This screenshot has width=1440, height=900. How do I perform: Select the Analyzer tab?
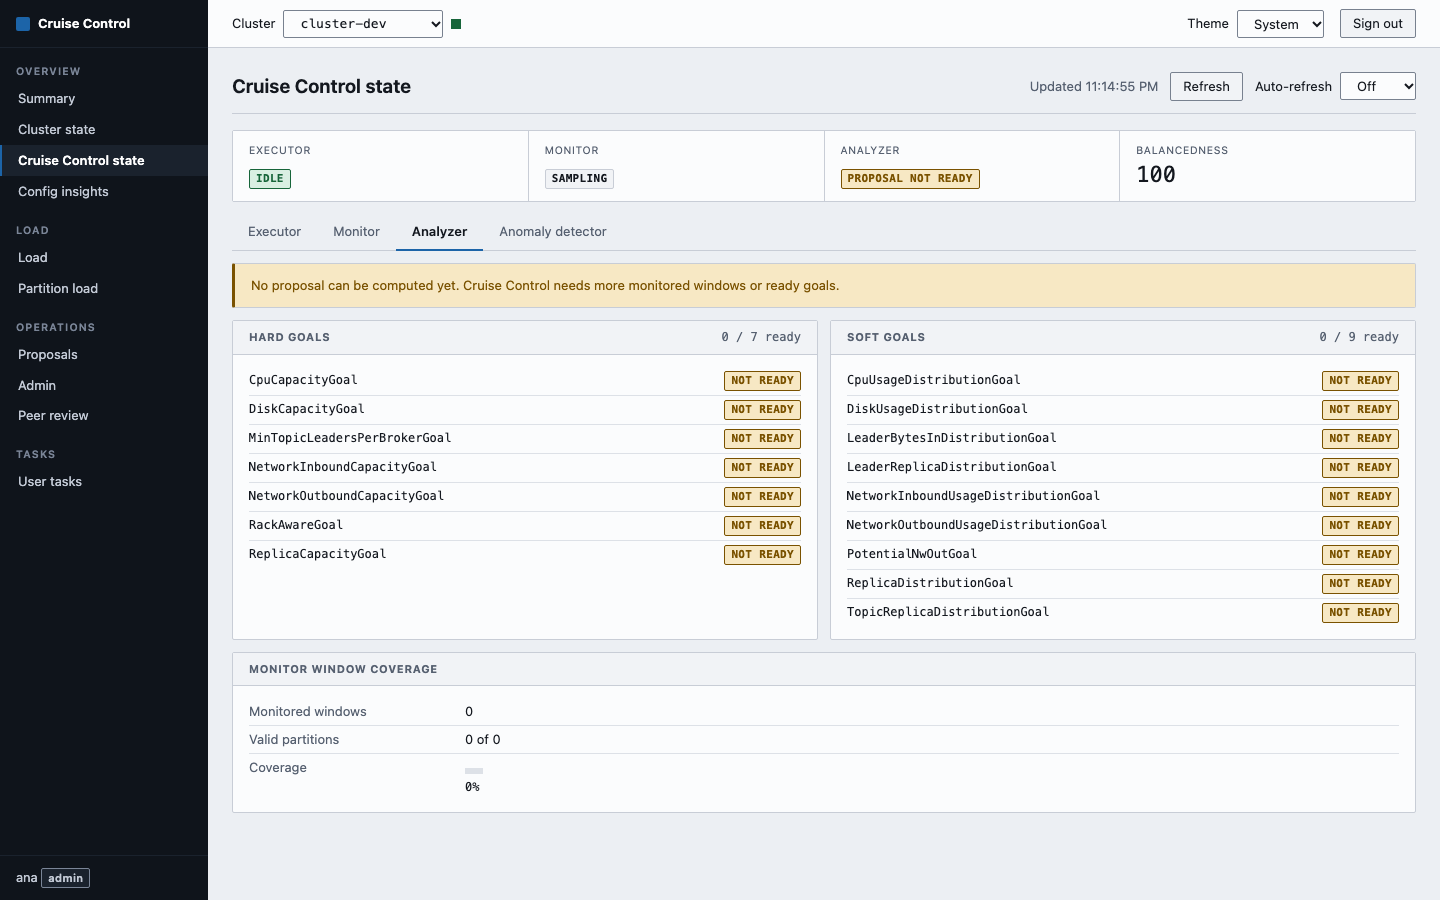[x=439, y=232]
